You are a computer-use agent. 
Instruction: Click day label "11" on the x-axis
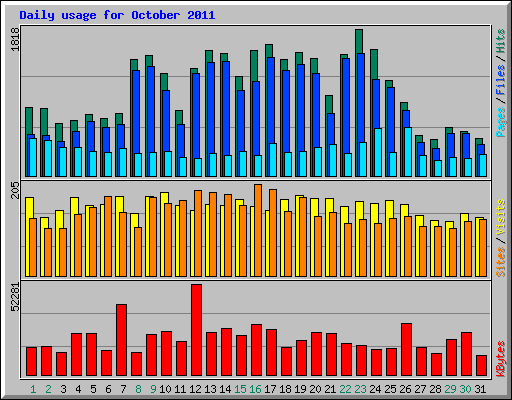[180, 389]
